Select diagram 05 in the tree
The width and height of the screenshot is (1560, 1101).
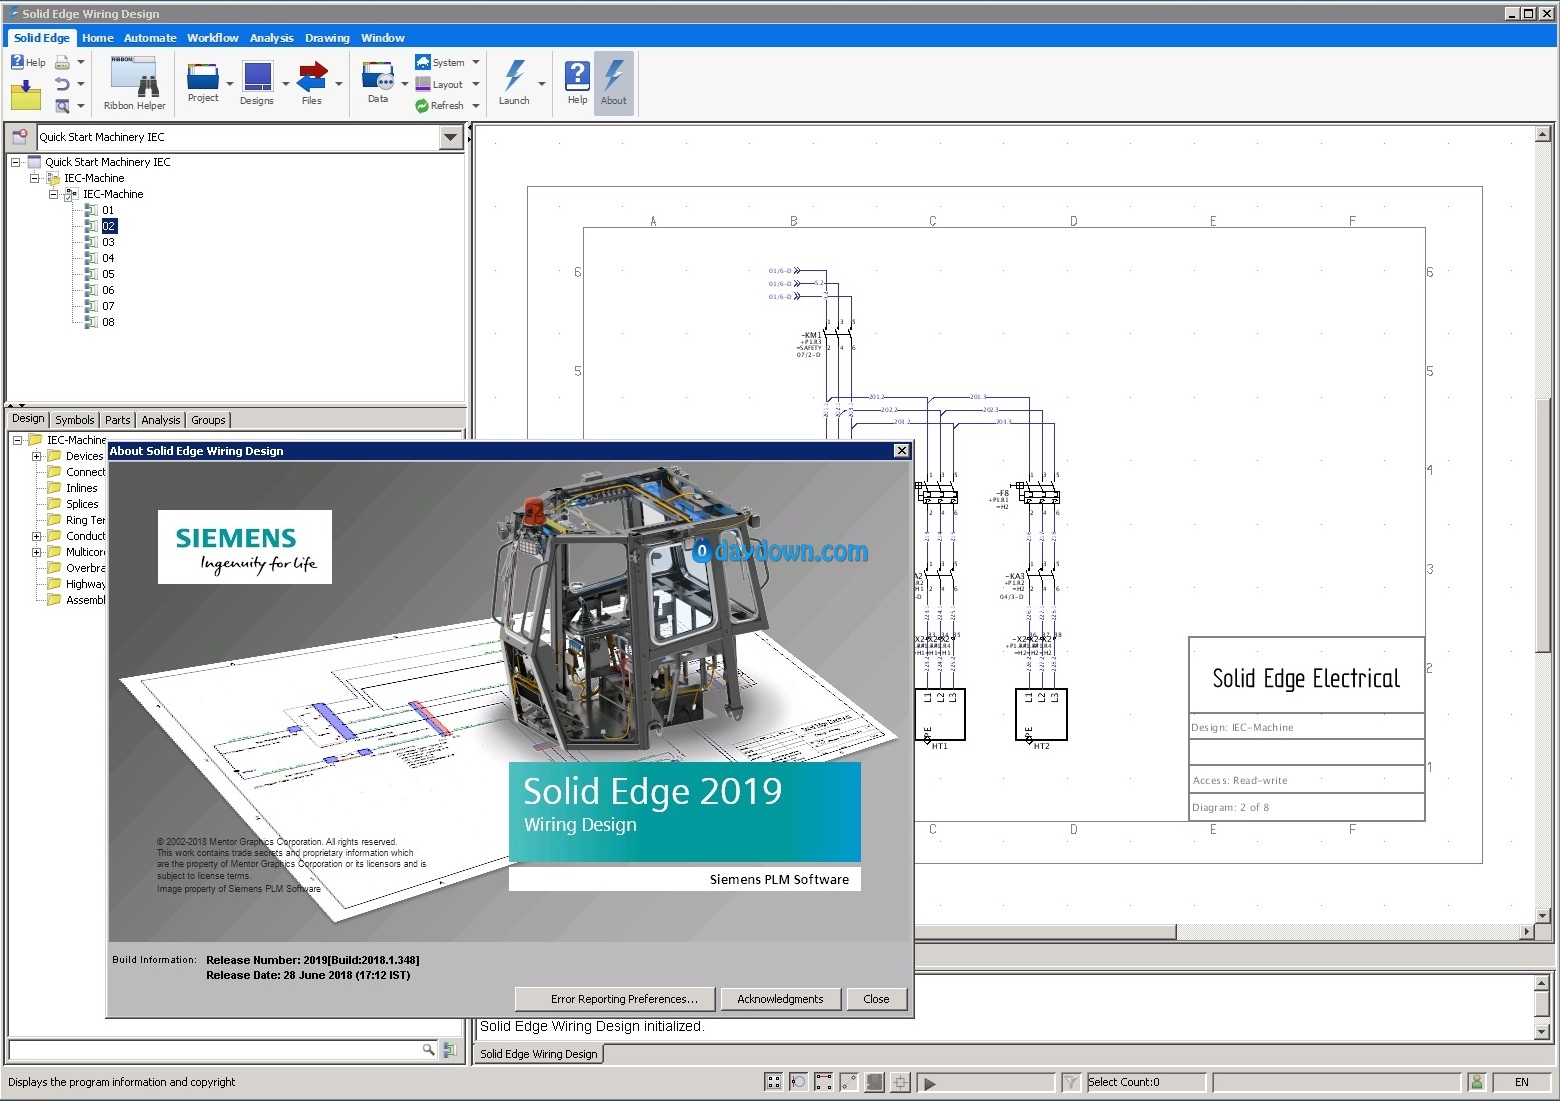tap(108, 274)
